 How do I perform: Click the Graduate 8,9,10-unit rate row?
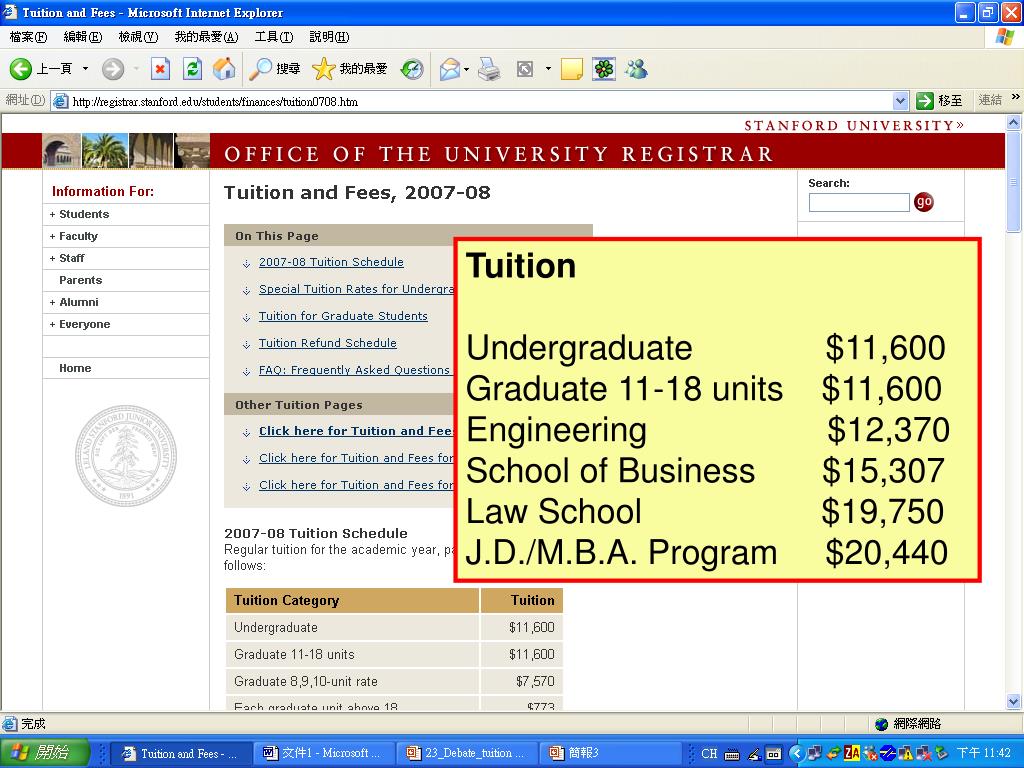click(394, 682)
